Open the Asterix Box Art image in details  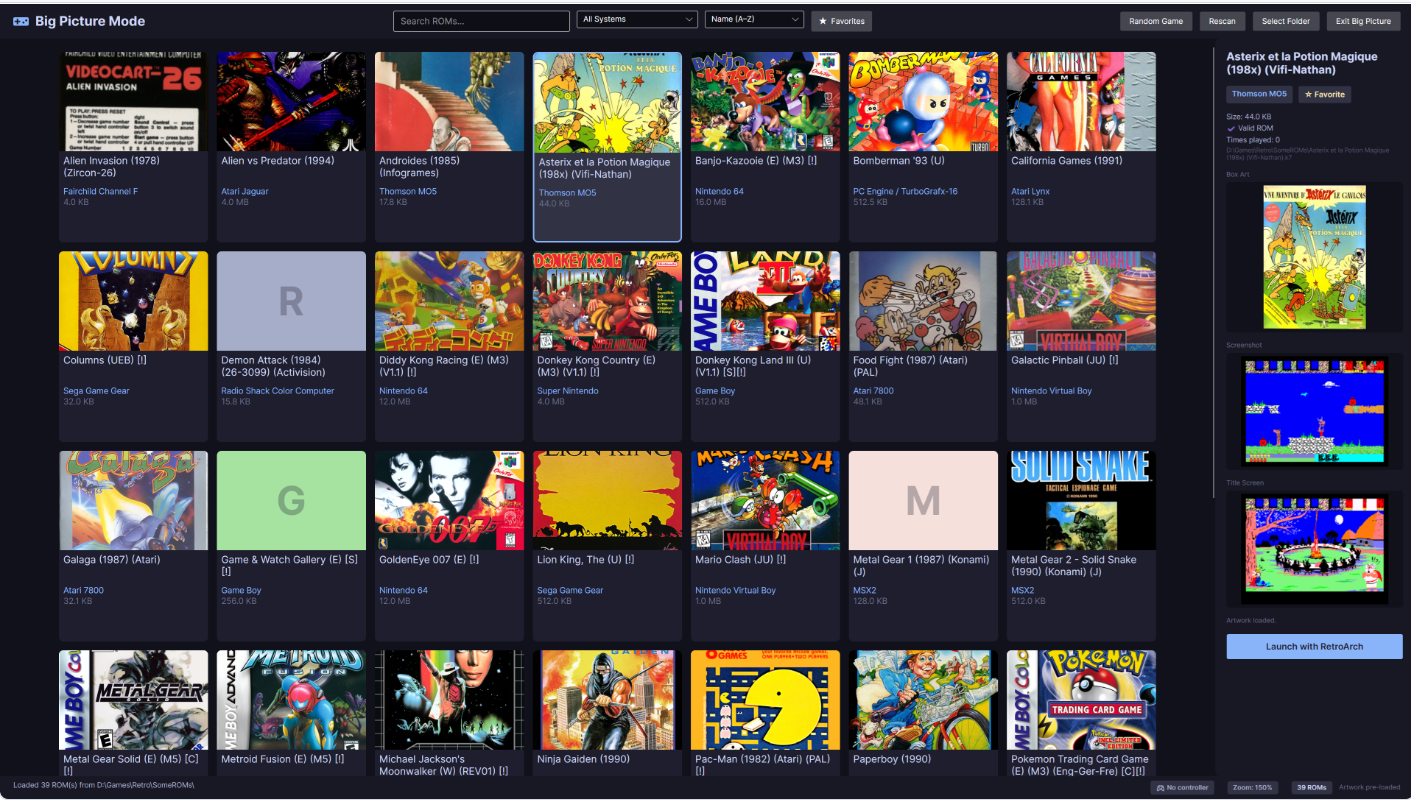(x=1314, y=257)
